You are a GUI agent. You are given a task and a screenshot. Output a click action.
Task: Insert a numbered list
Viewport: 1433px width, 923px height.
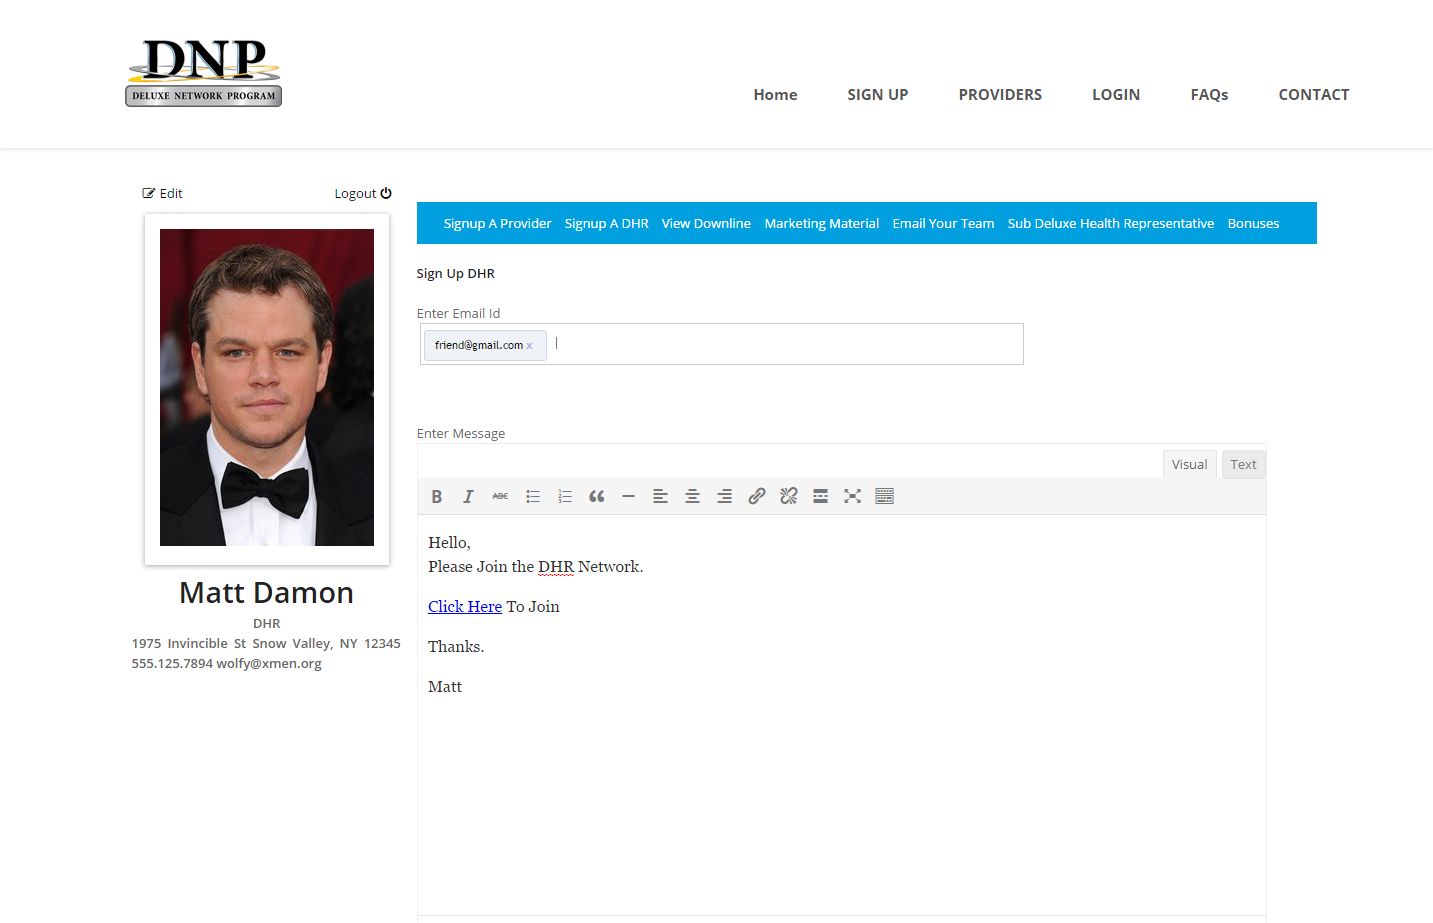coord(565,496)
